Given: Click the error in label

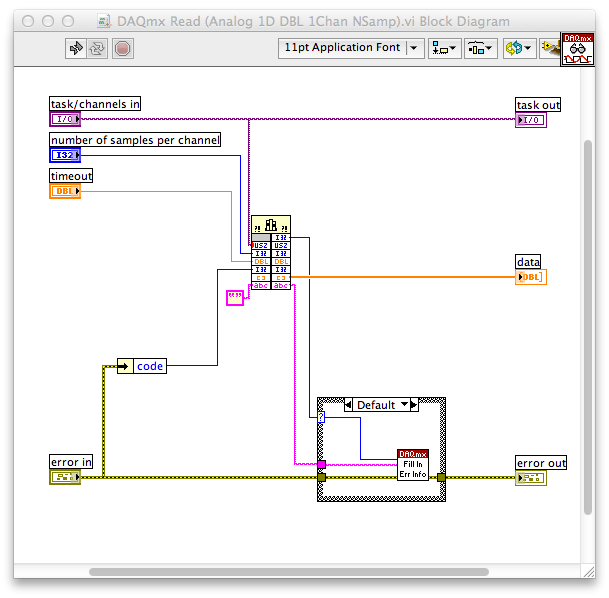Looking at the screenshot, I should (71, 462).
